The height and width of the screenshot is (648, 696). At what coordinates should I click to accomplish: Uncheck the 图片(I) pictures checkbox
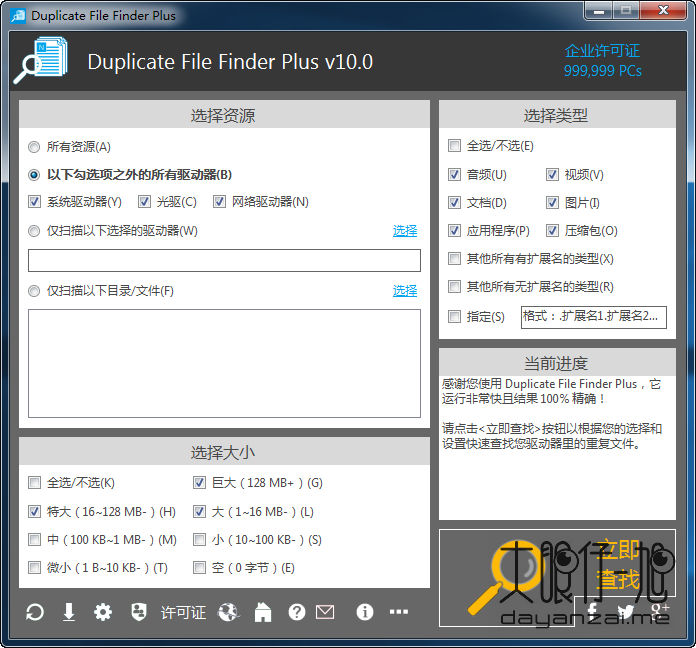coord(552,203)
